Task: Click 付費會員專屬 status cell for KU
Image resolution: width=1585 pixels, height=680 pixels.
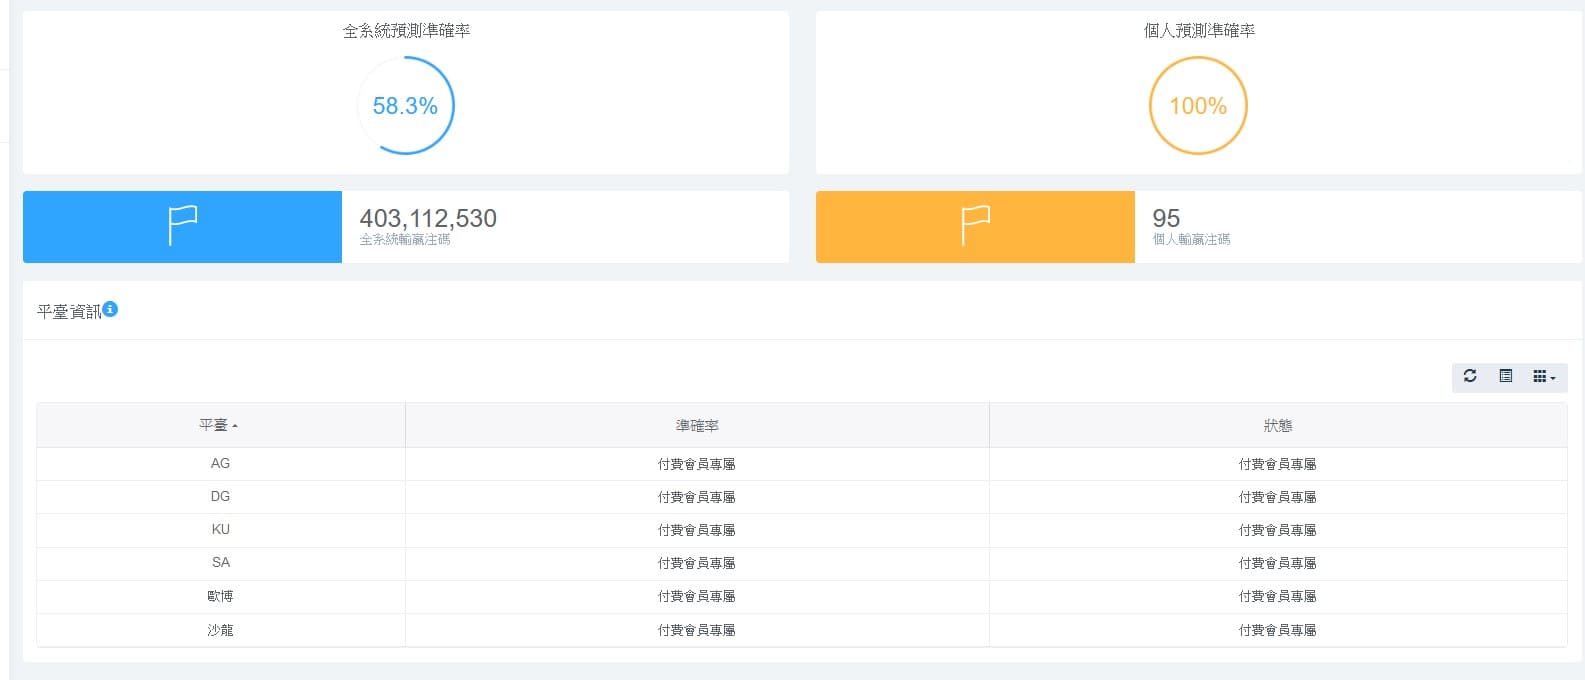Action: (1278, 530)
